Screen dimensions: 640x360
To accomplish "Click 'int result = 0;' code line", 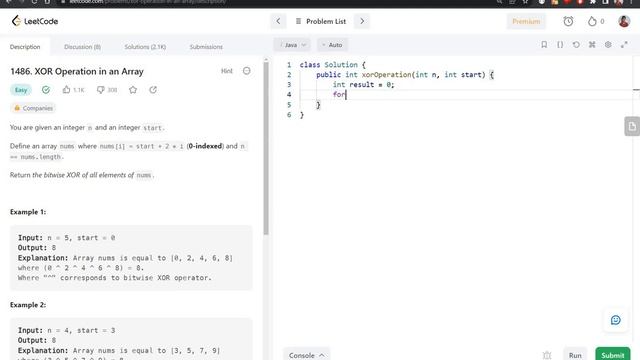I will click(363, 84).
